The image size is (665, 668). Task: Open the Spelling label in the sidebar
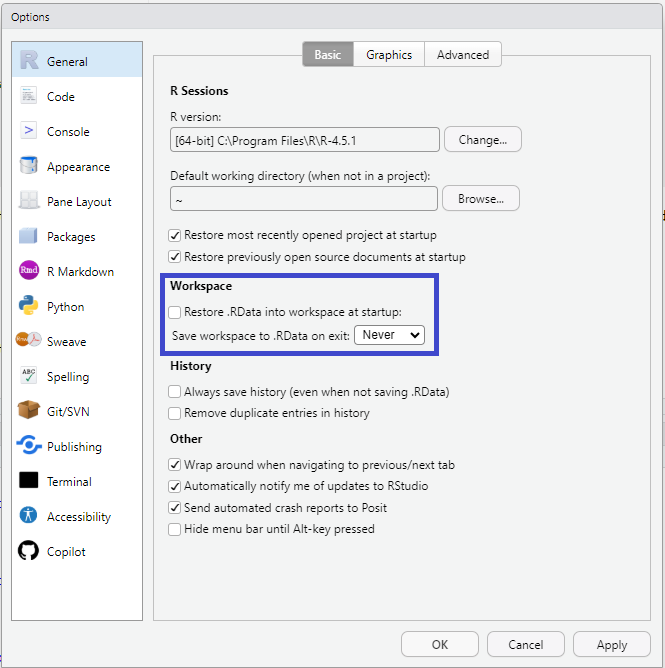pos(68,377)
